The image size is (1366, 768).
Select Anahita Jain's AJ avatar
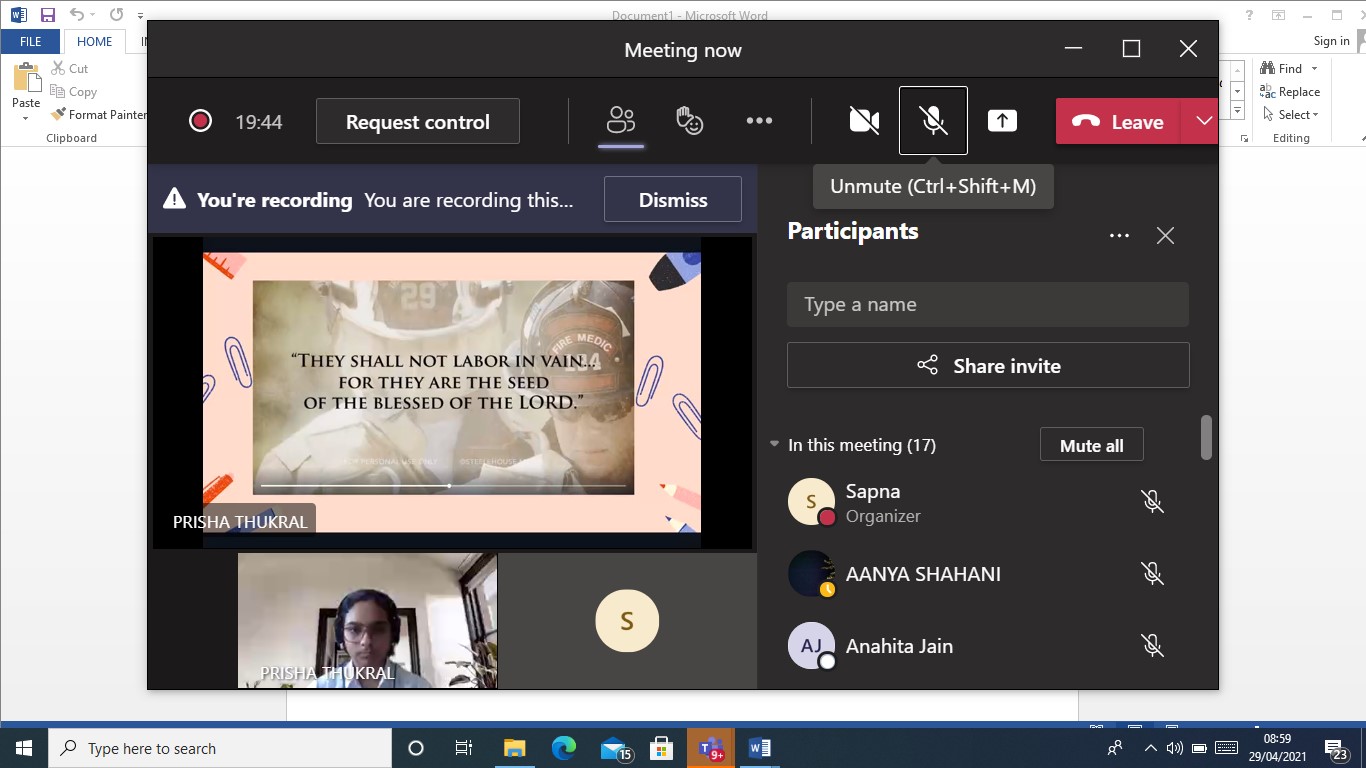[x=811, y=646]
